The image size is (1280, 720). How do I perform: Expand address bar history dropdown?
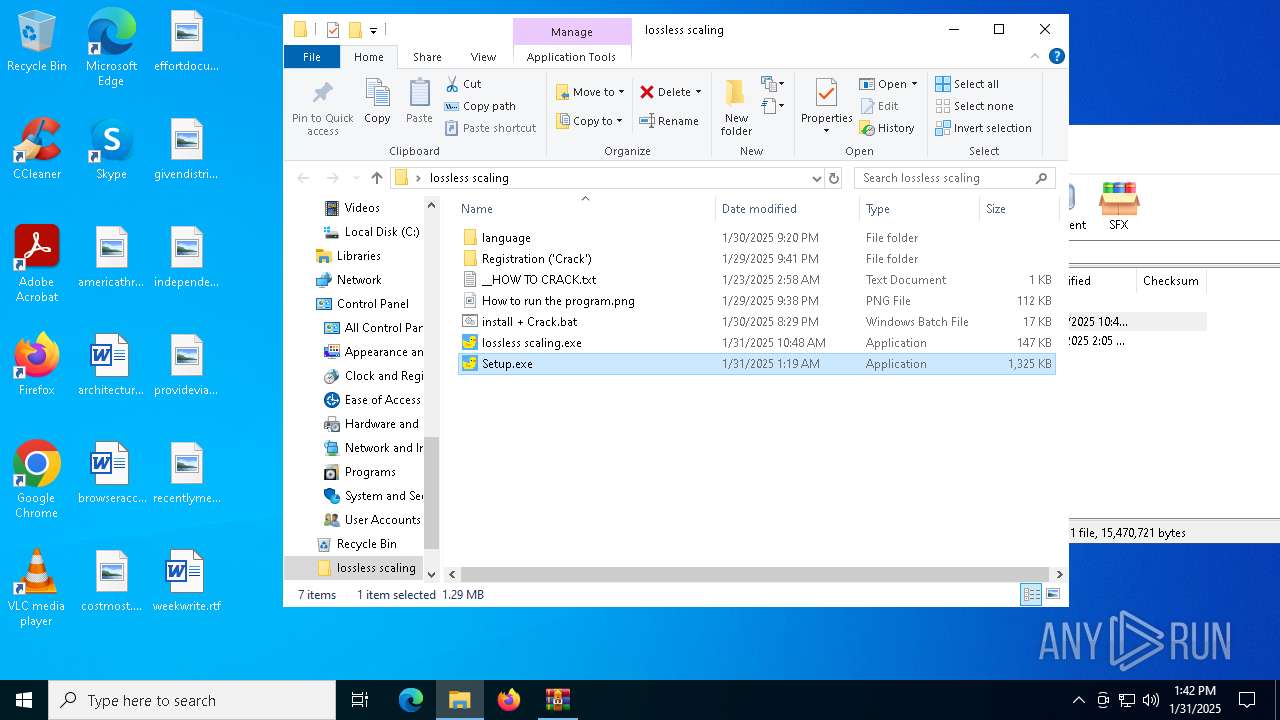(816, 178)
